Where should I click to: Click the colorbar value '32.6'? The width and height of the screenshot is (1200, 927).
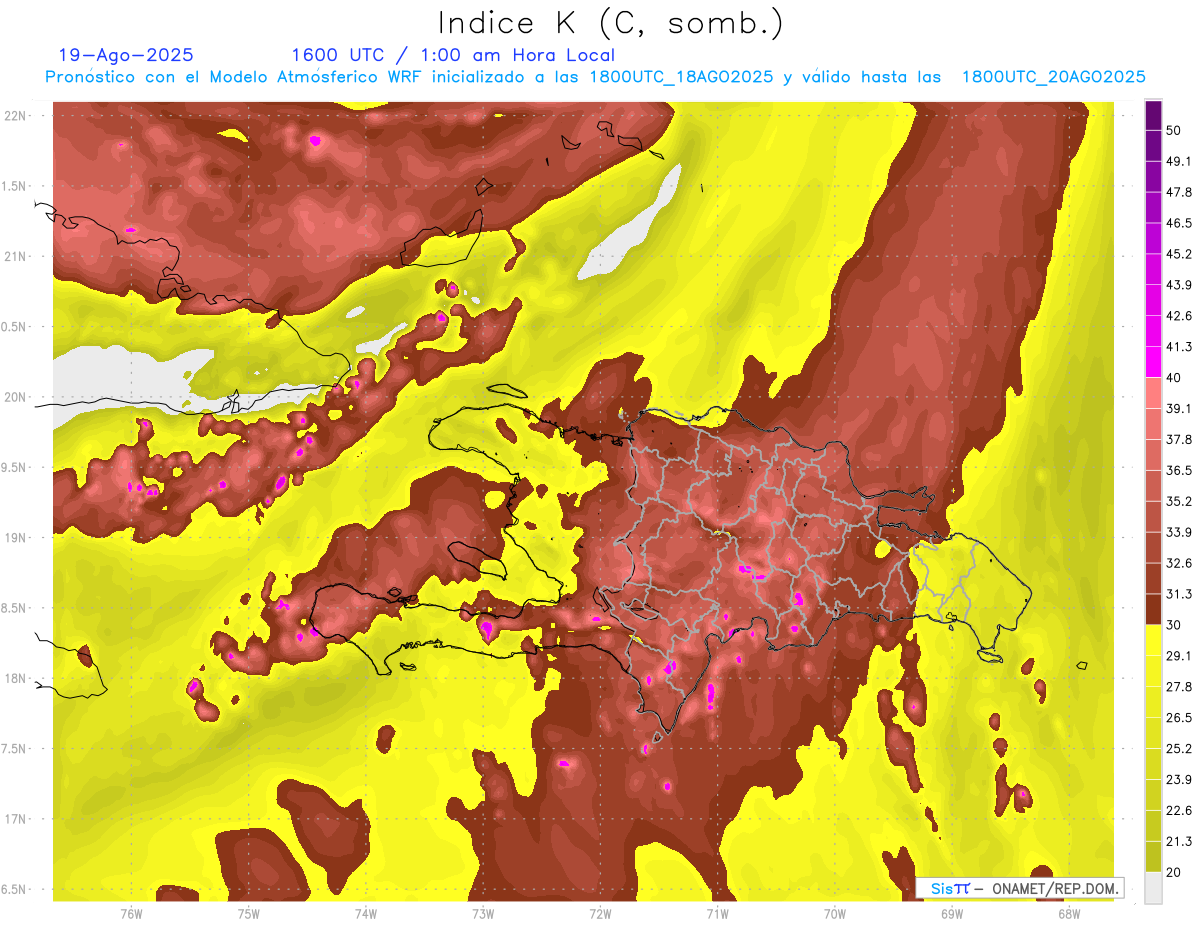(1180, 564)
